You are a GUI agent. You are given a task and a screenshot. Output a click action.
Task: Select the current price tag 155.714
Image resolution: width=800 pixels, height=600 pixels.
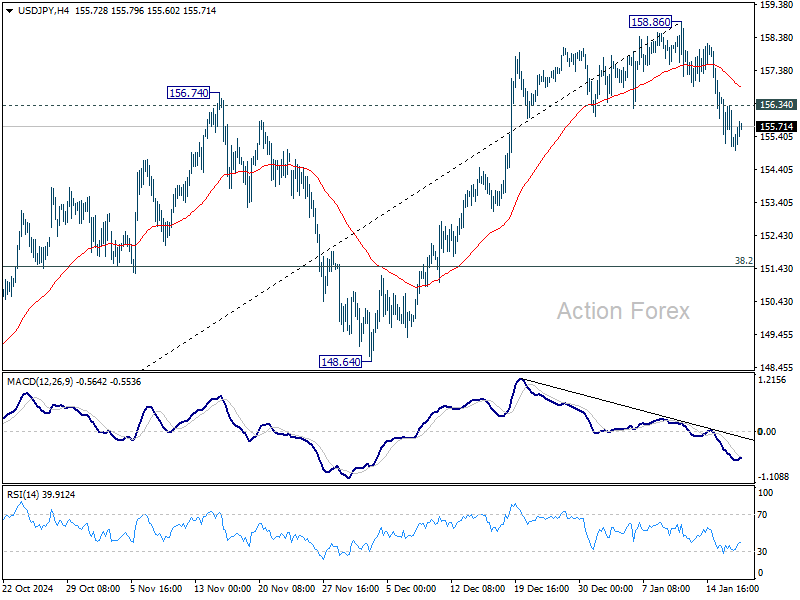click(777, 127)
